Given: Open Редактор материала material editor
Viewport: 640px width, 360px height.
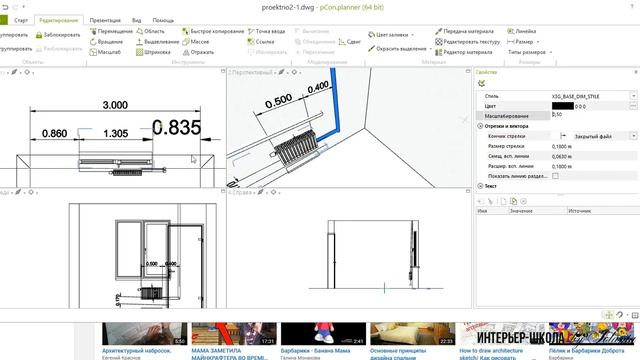Looking at the screenshot, I should point(464,52).
